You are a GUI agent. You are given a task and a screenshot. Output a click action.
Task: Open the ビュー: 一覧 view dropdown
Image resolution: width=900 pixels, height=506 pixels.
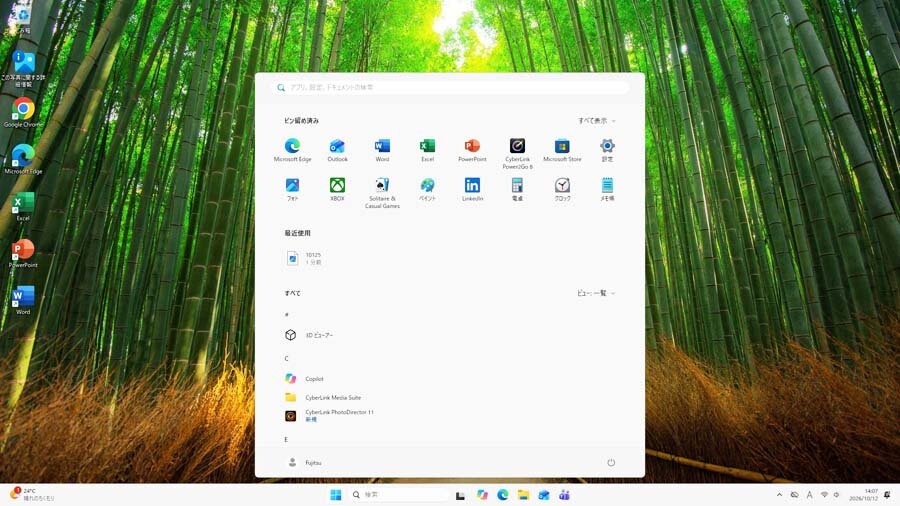coord(596,293)
